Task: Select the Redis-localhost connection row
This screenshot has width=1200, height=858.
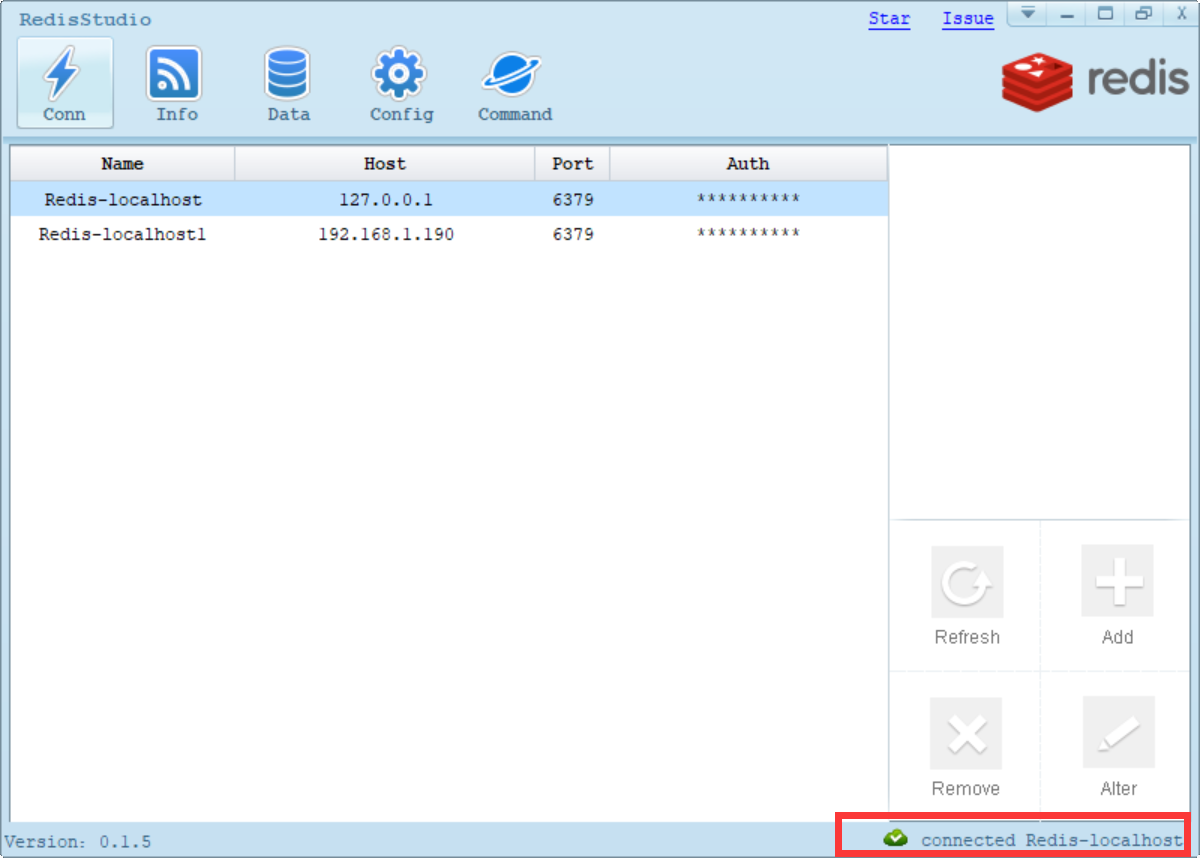Action: (449, 199)
